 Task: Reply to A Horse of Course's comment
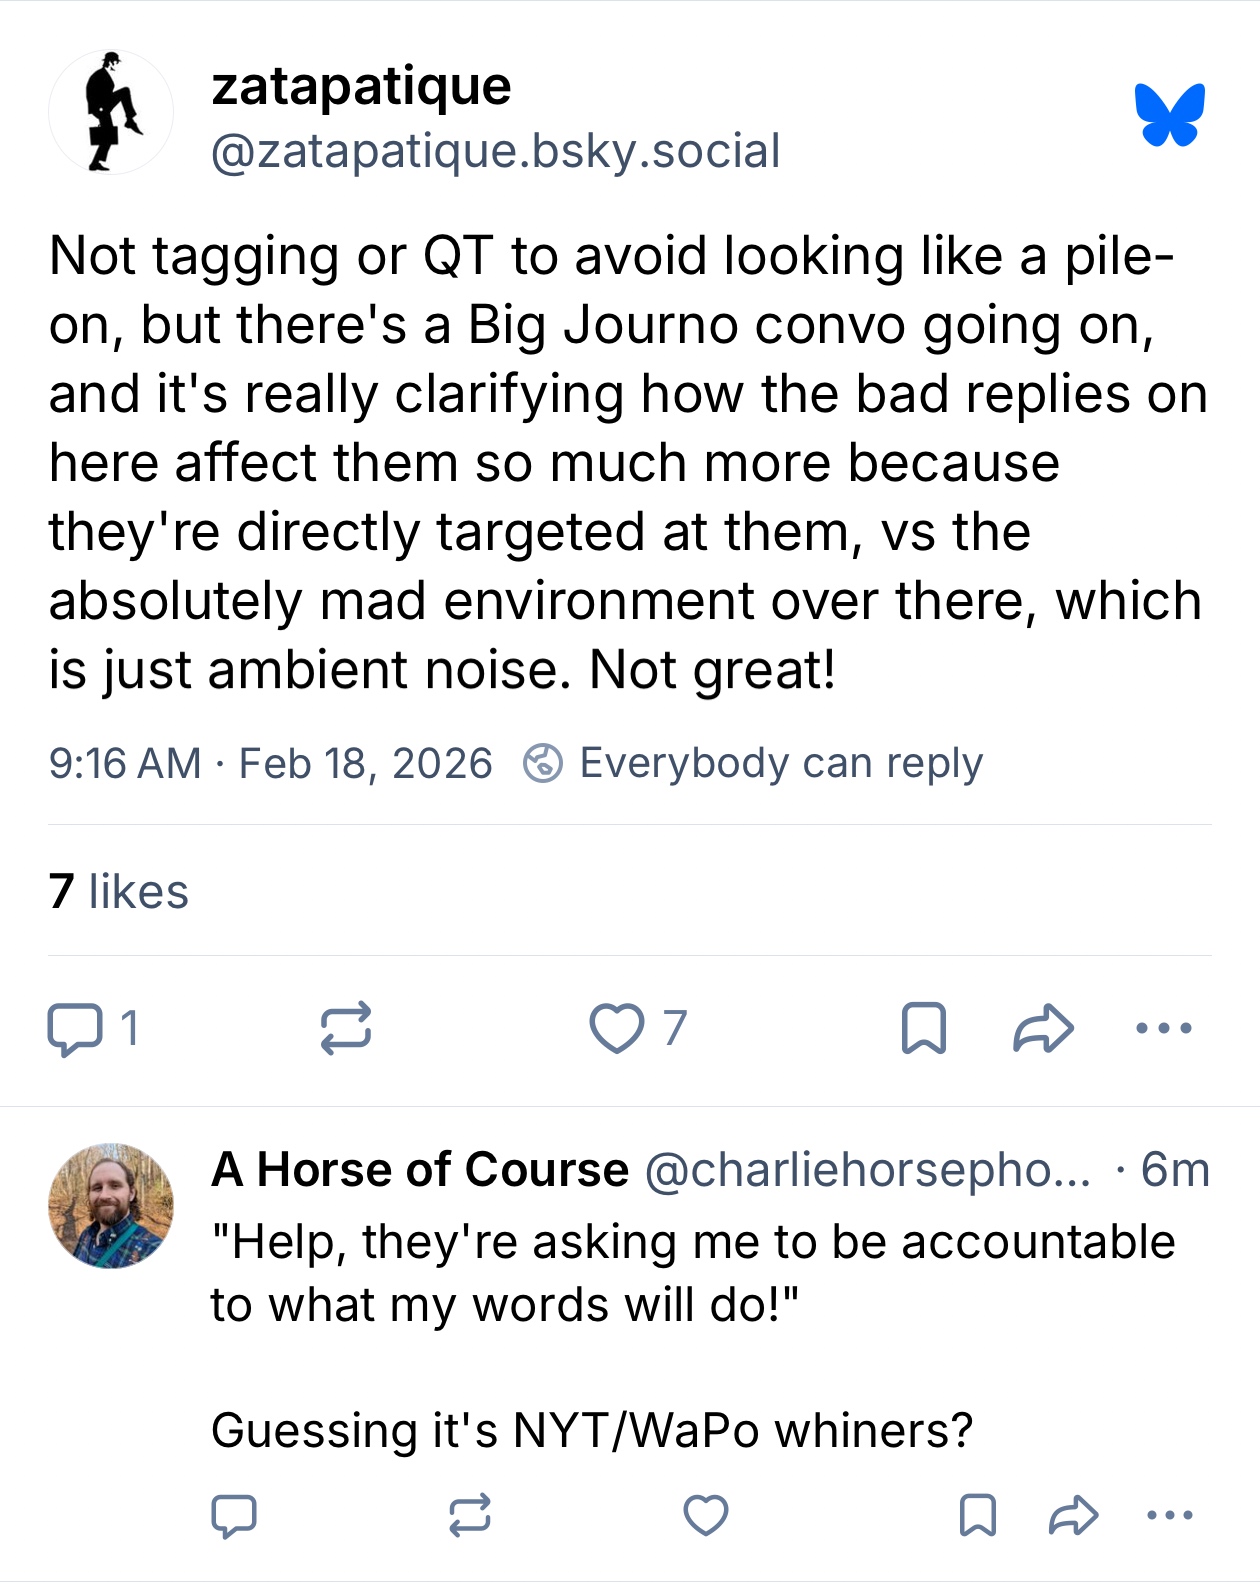point(234,1516)
